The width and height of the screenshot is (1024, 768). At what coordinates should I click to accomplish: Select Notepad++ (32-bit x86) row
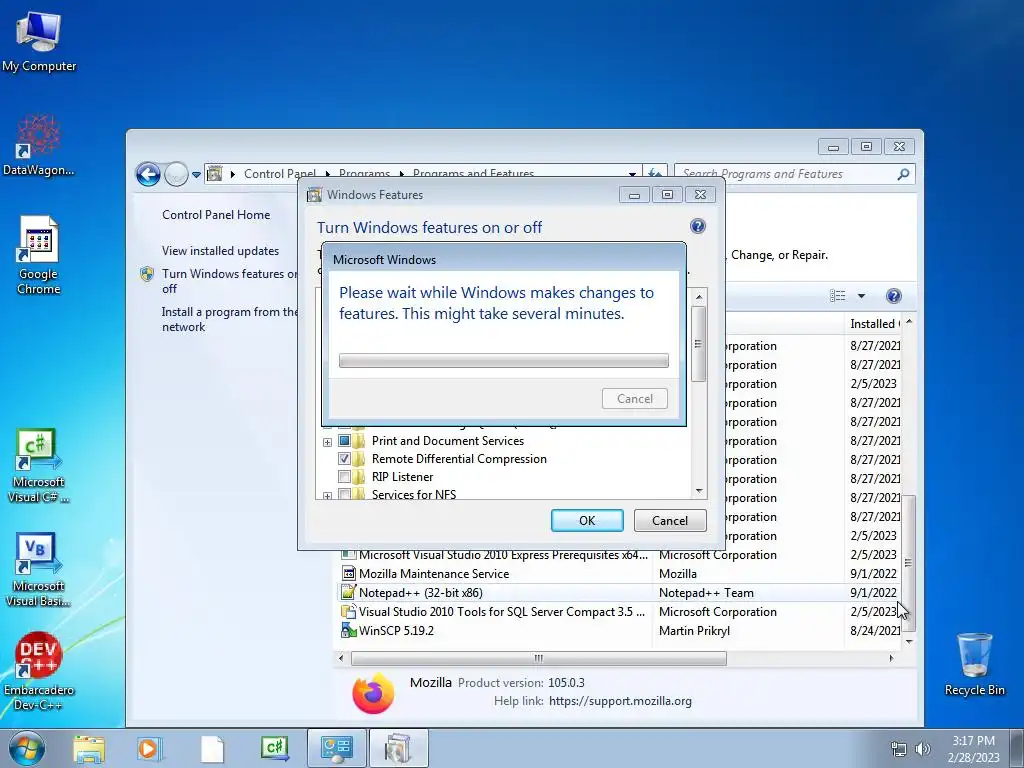point(619,592)
